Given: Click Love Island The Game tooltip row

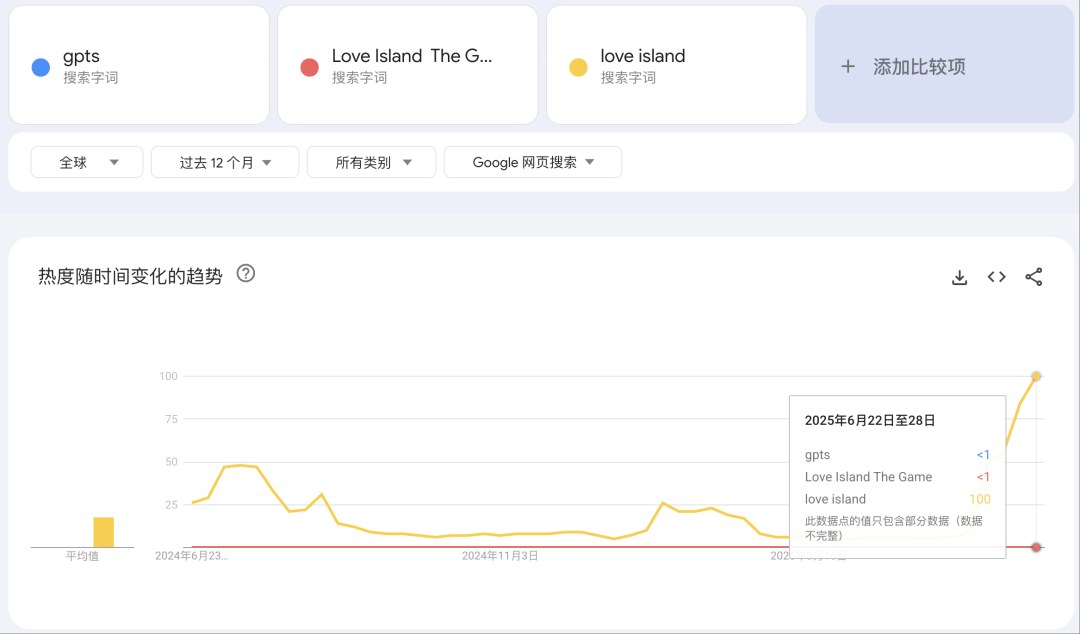Looking at the screenshot, I should tap(897, 477).
